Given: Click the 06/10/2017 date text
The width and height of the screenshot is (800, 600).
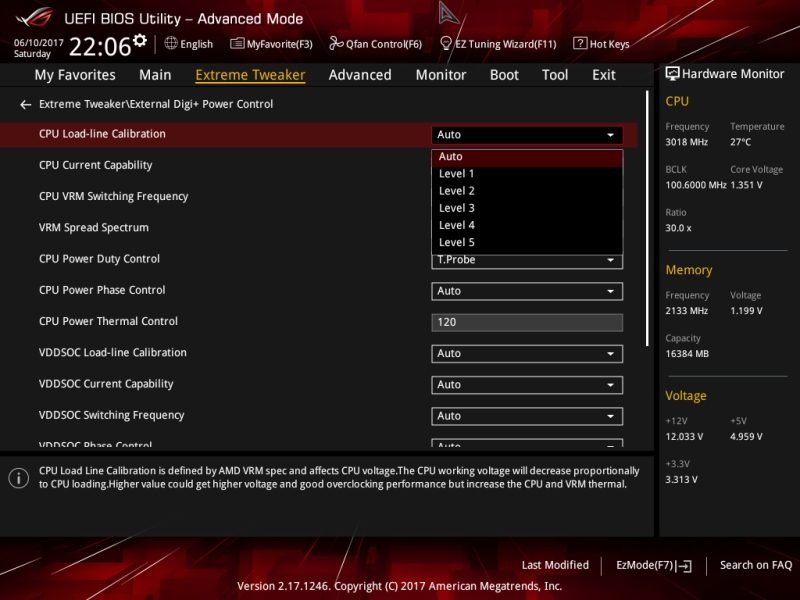Looking at the screenshot, I should [x=39, y=43].
